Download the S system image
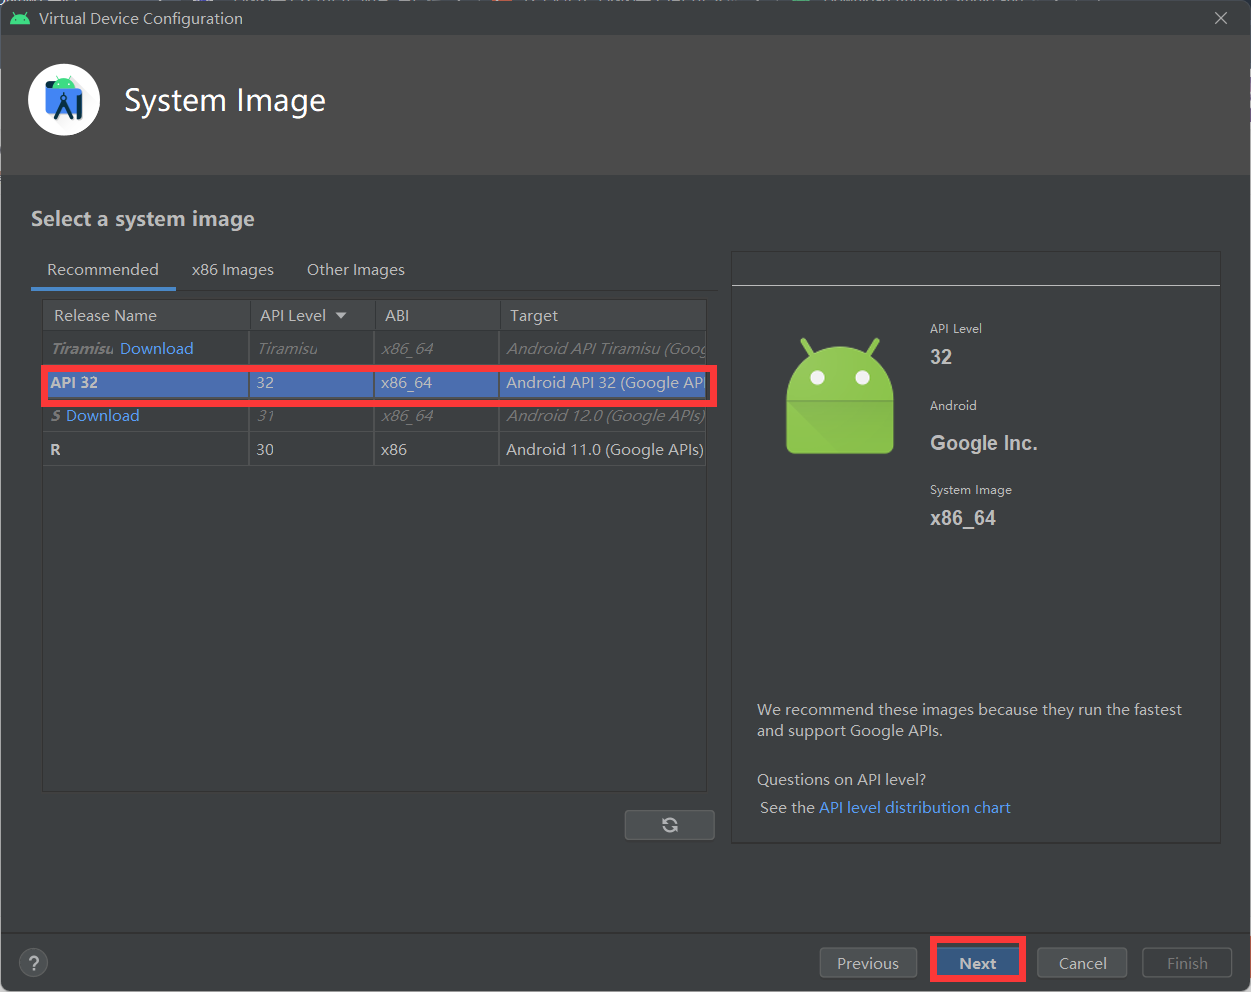This screenshot has height=992, width=1251. pyautogui.click(x=103, y=415)
